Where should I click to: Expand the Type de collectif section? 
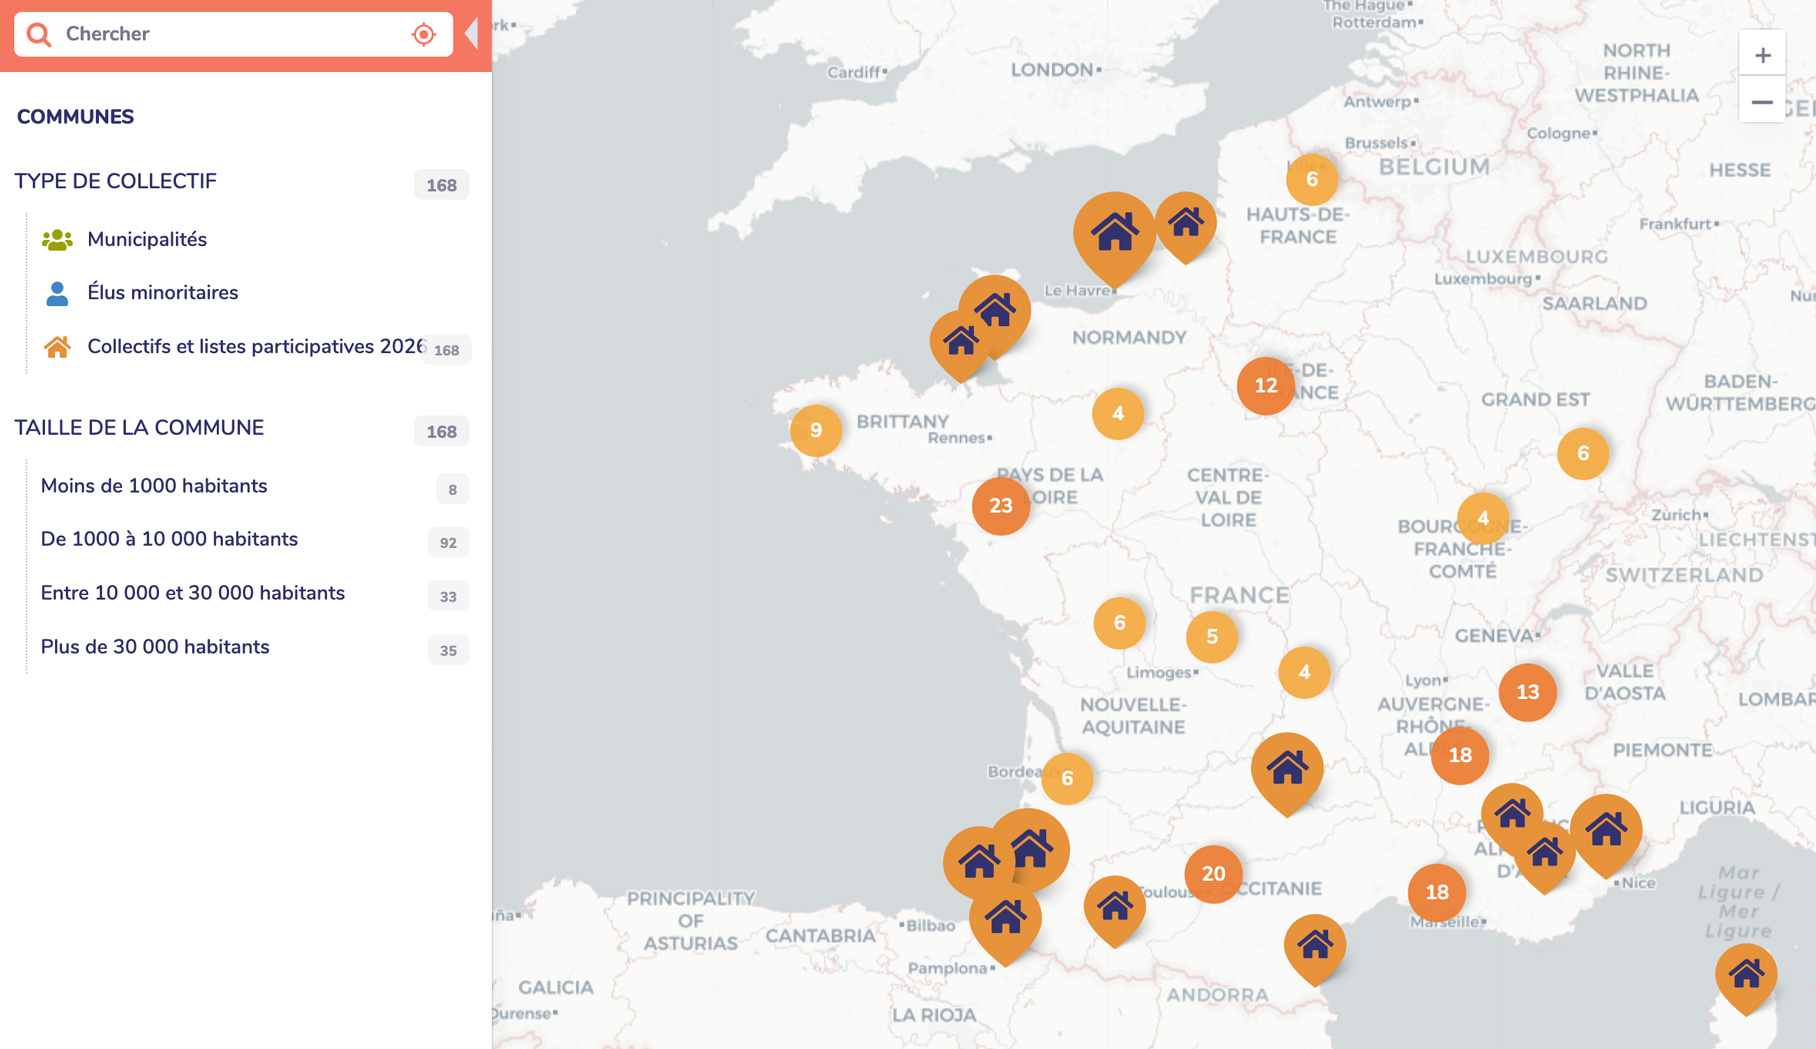tap(116, 182)
